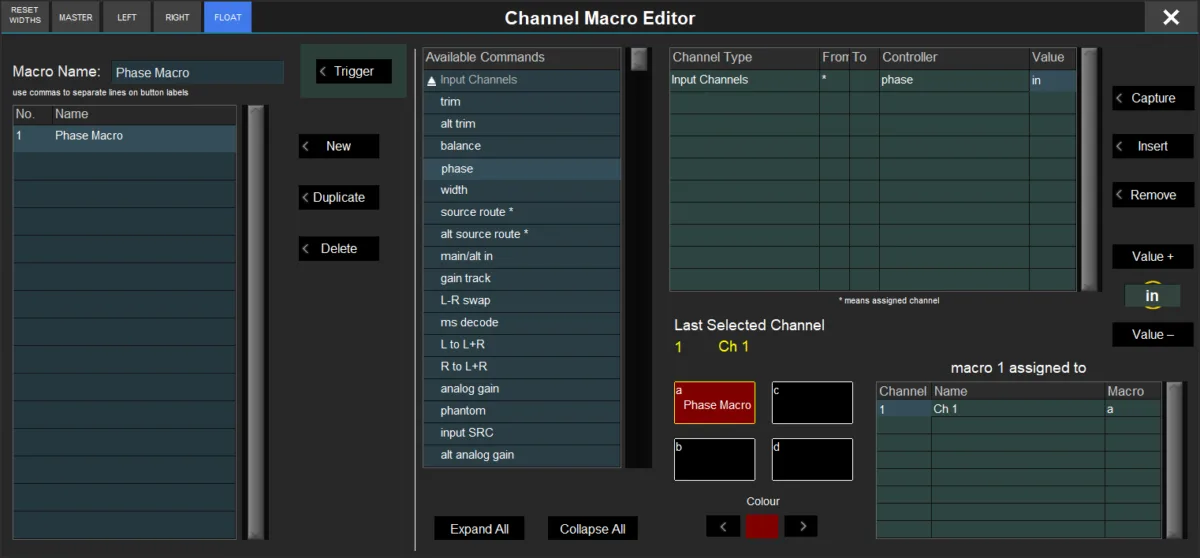The height and width of the screenshot is (558, 1200).
Task: Select the 'balance' command
Action: [x=521, y=146]
